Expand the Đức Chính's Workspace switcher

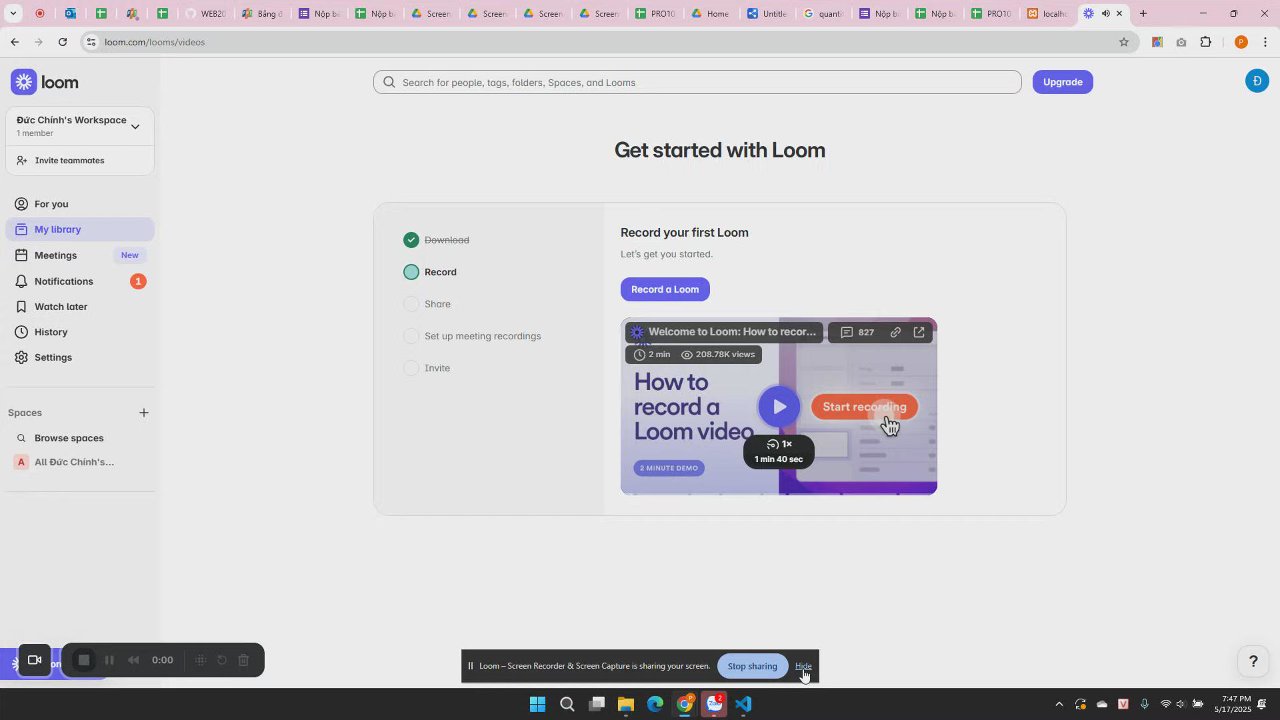coord(80,126)
